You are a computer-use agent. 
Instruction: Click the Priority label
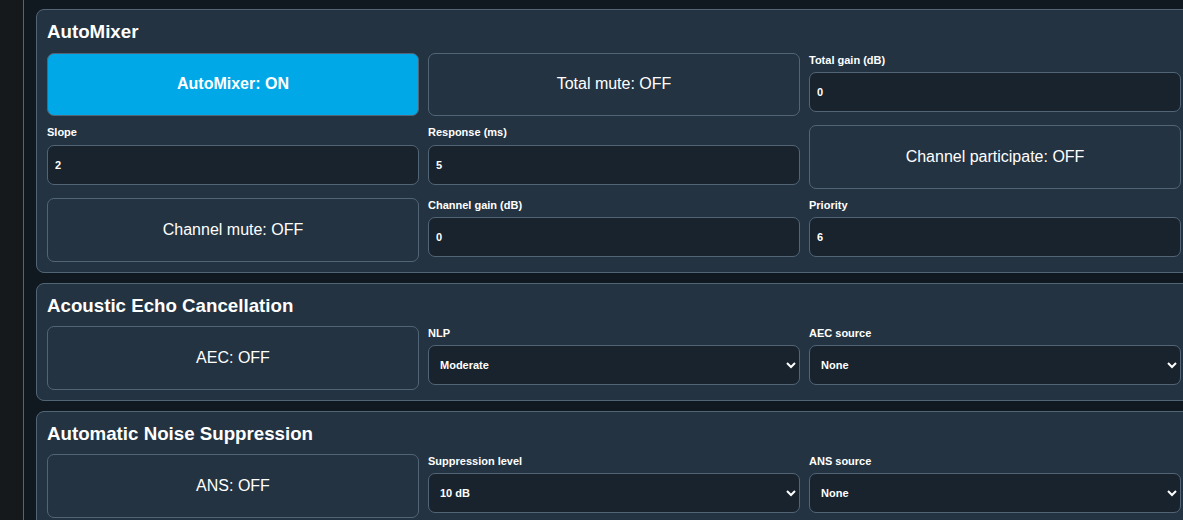coord(828,205)
